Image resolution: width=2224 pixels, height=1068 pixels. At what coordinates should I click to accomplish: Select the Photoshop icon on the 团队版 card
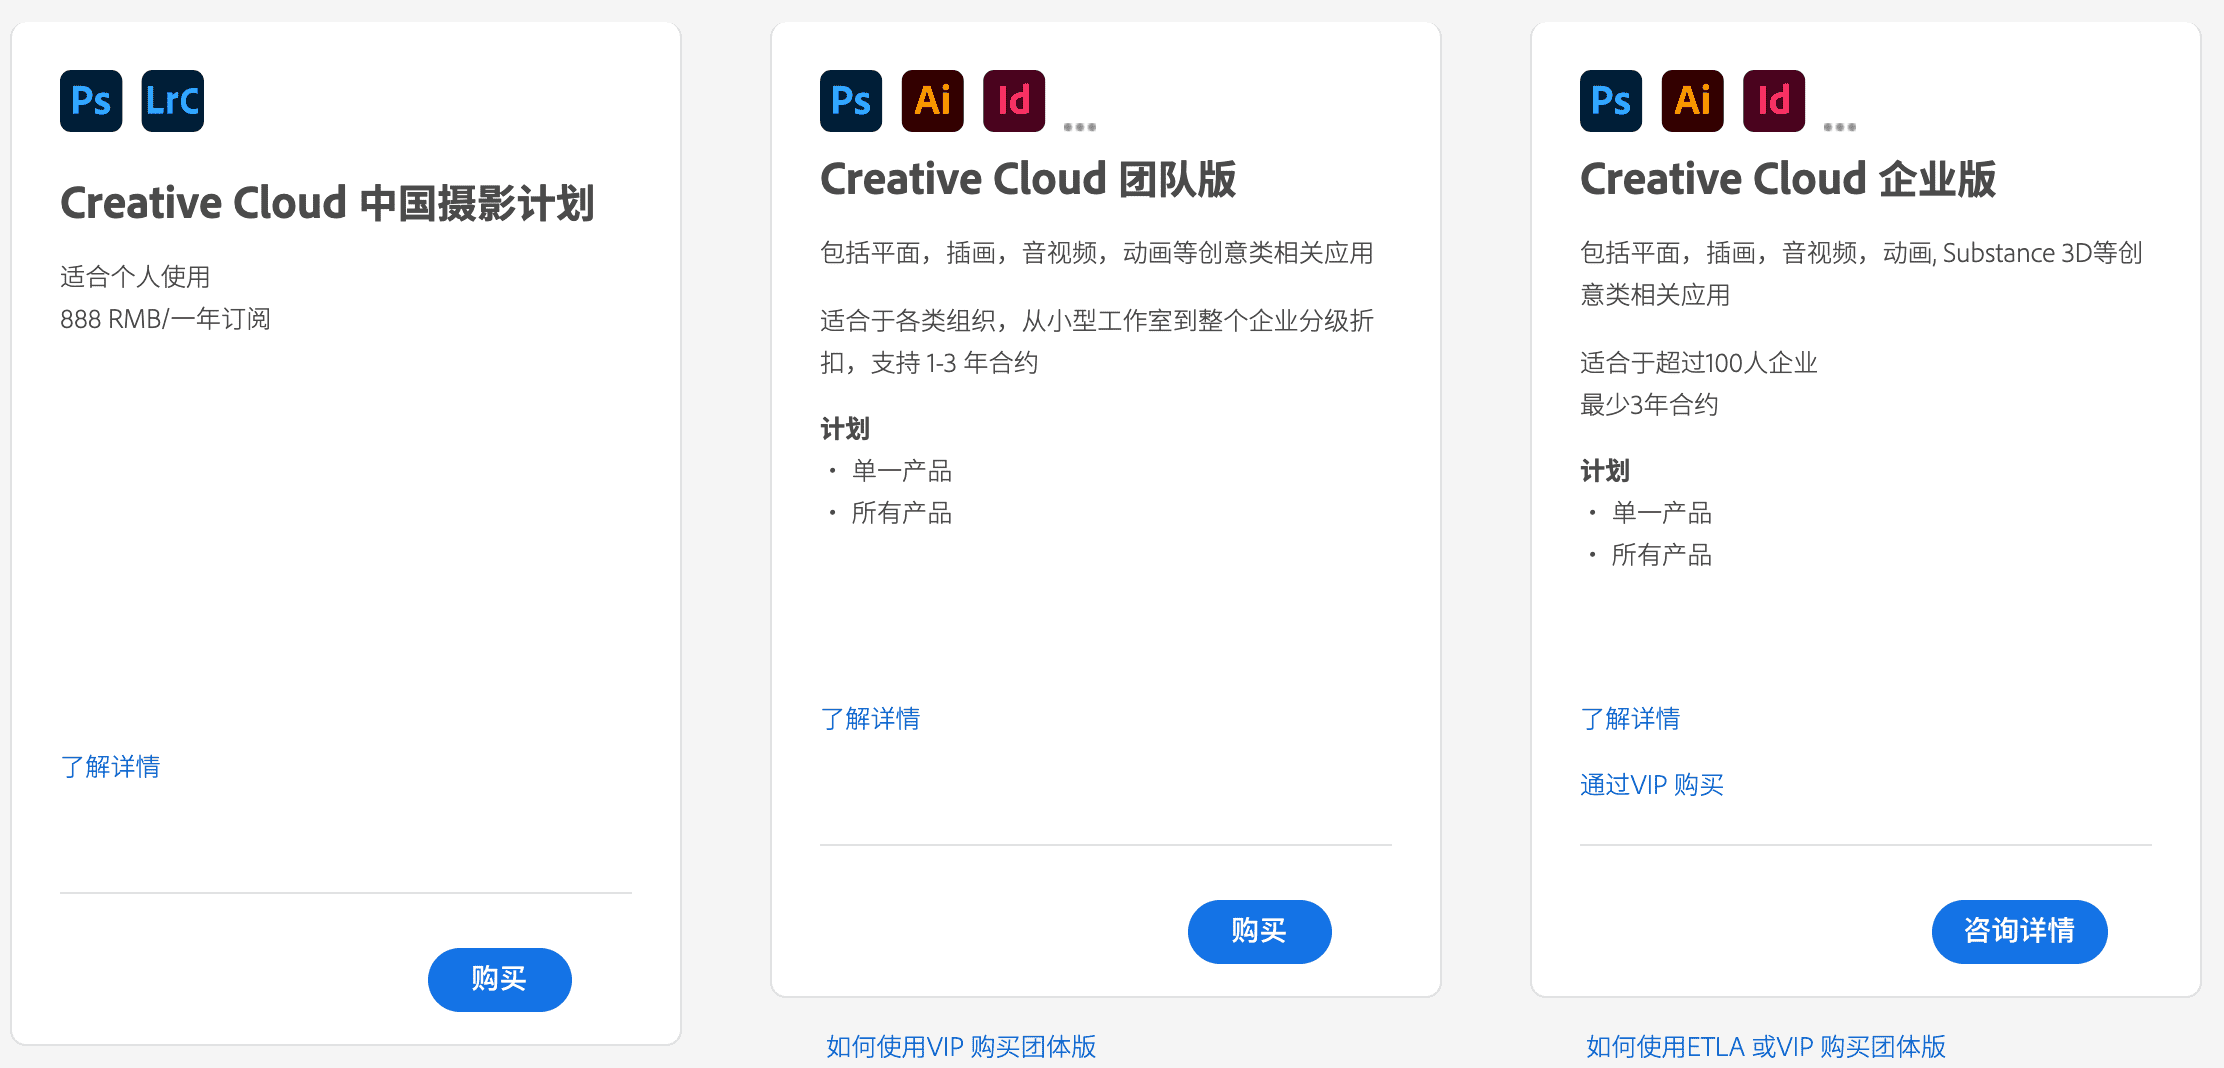[x=850, y=100]
